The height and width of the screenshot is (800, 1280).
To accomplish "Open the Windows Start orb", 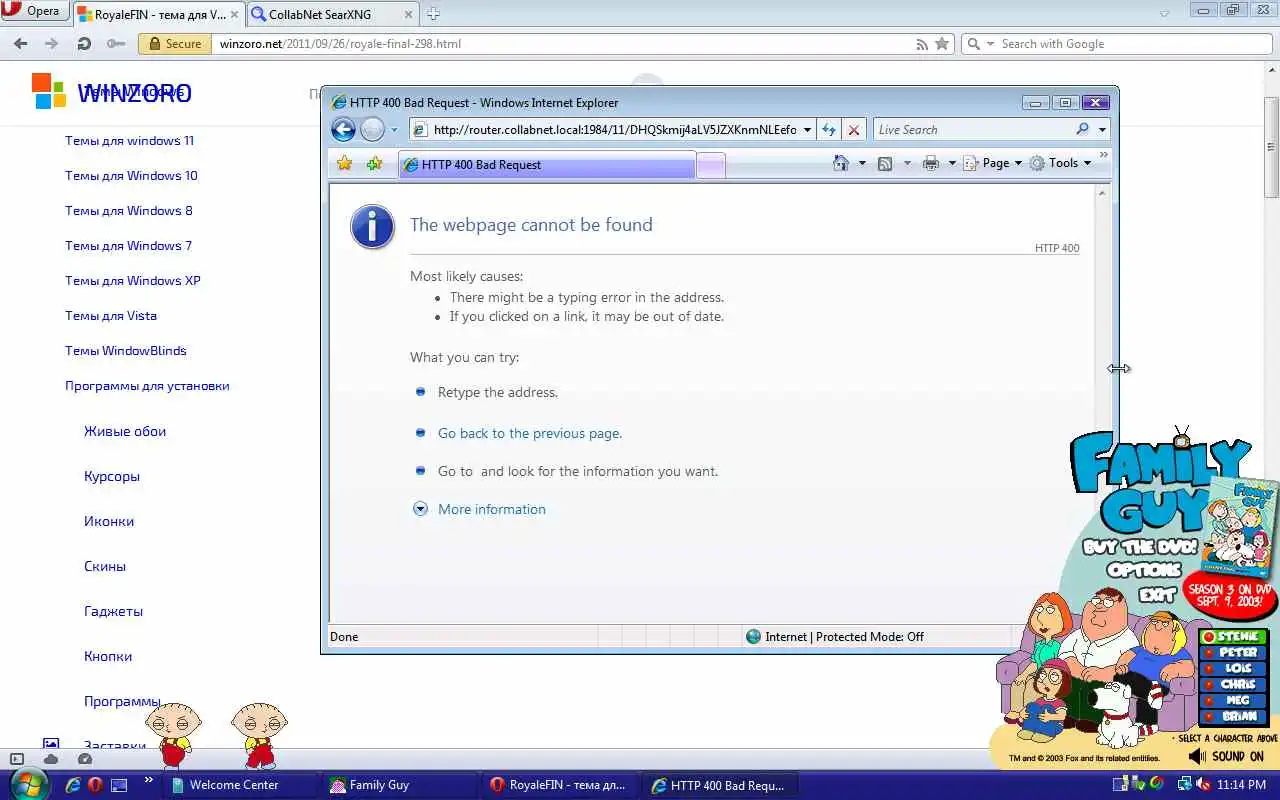I will (x=28, y=783).
